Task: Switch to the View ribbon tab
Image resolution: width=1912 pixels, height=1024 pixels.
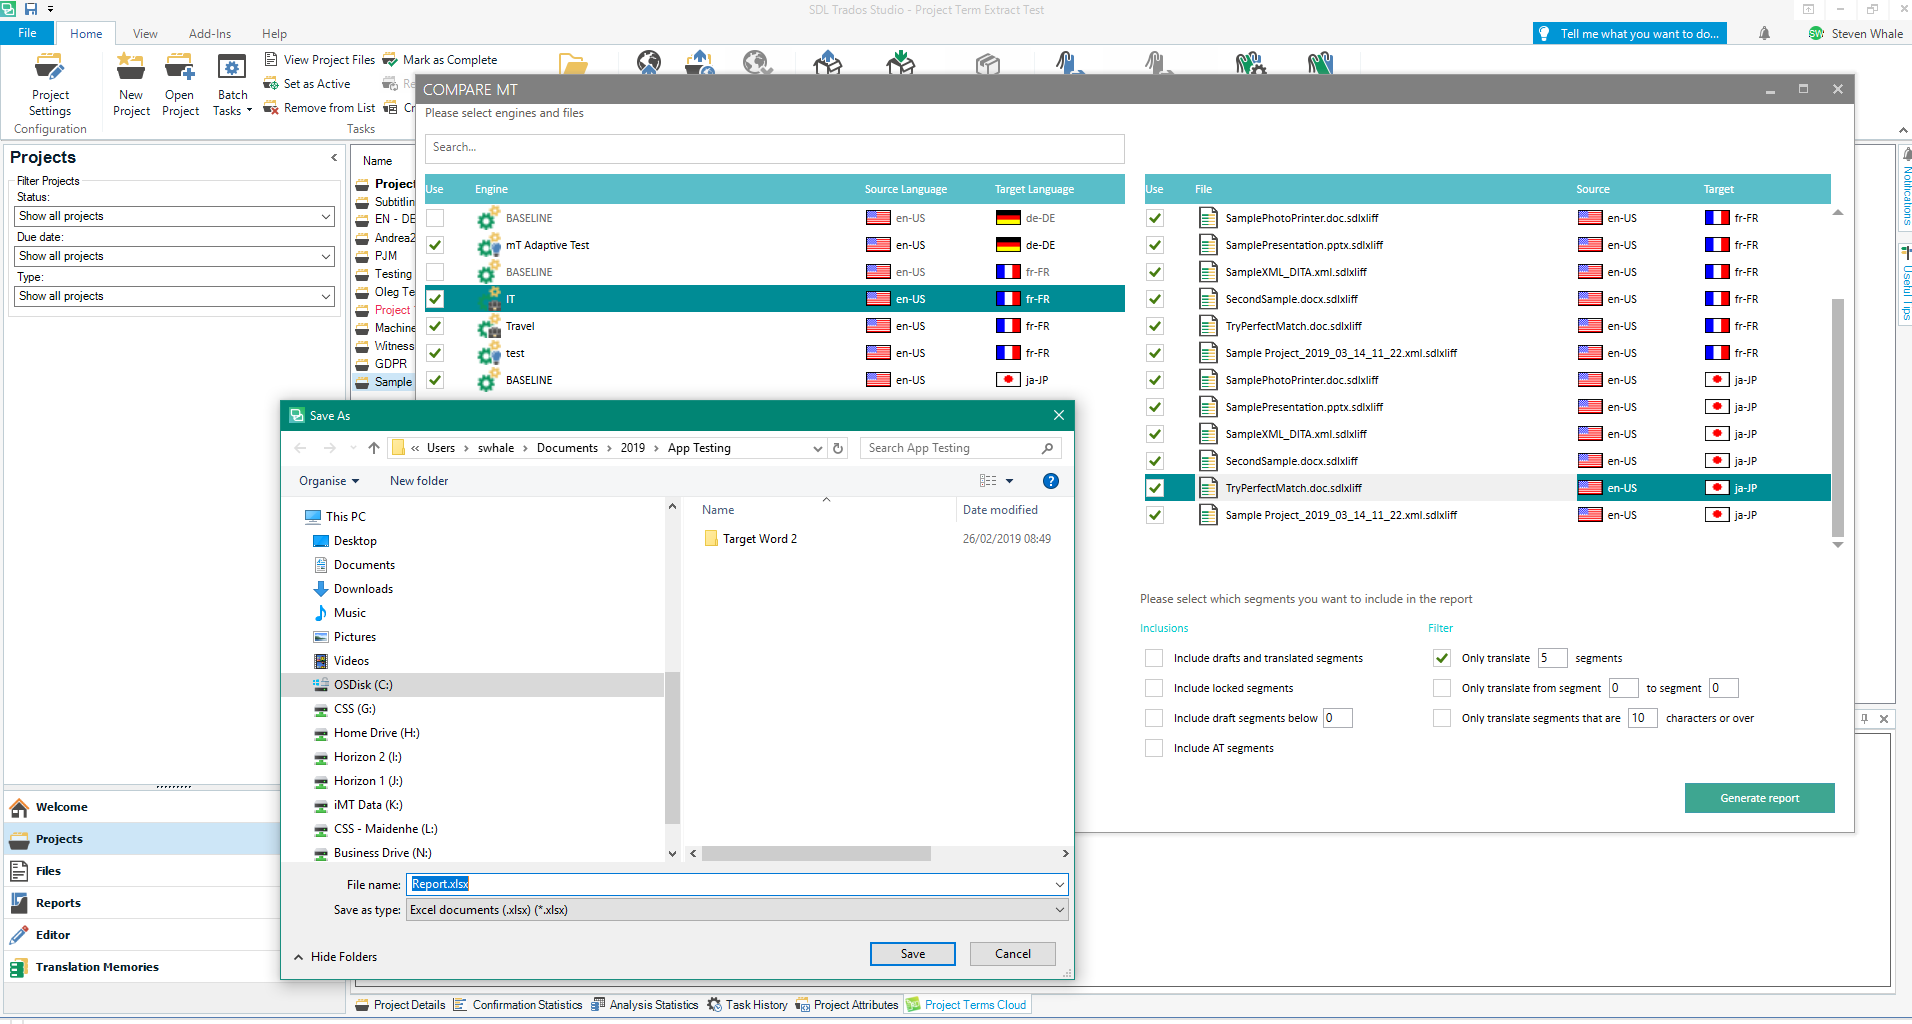Action: coord(145,34)
